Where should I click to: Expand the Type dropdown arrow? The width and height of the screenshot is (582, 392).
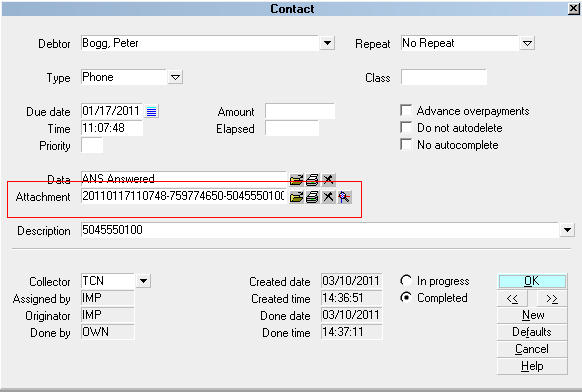point(175,77)
